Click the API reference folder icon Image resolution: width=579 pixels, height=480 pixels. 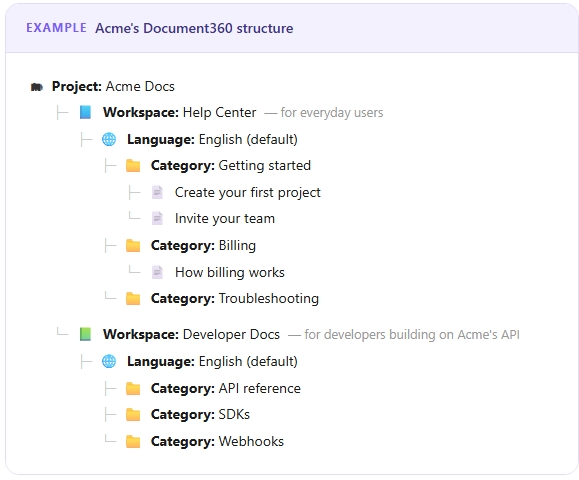[133, 389]
